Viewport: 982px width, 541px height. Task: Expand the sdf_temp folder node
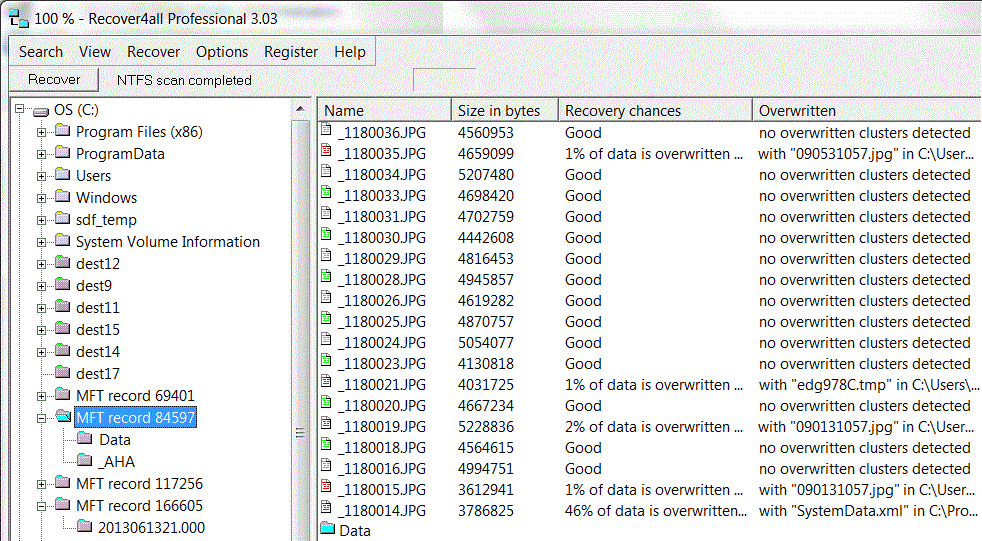click(41, 220)
